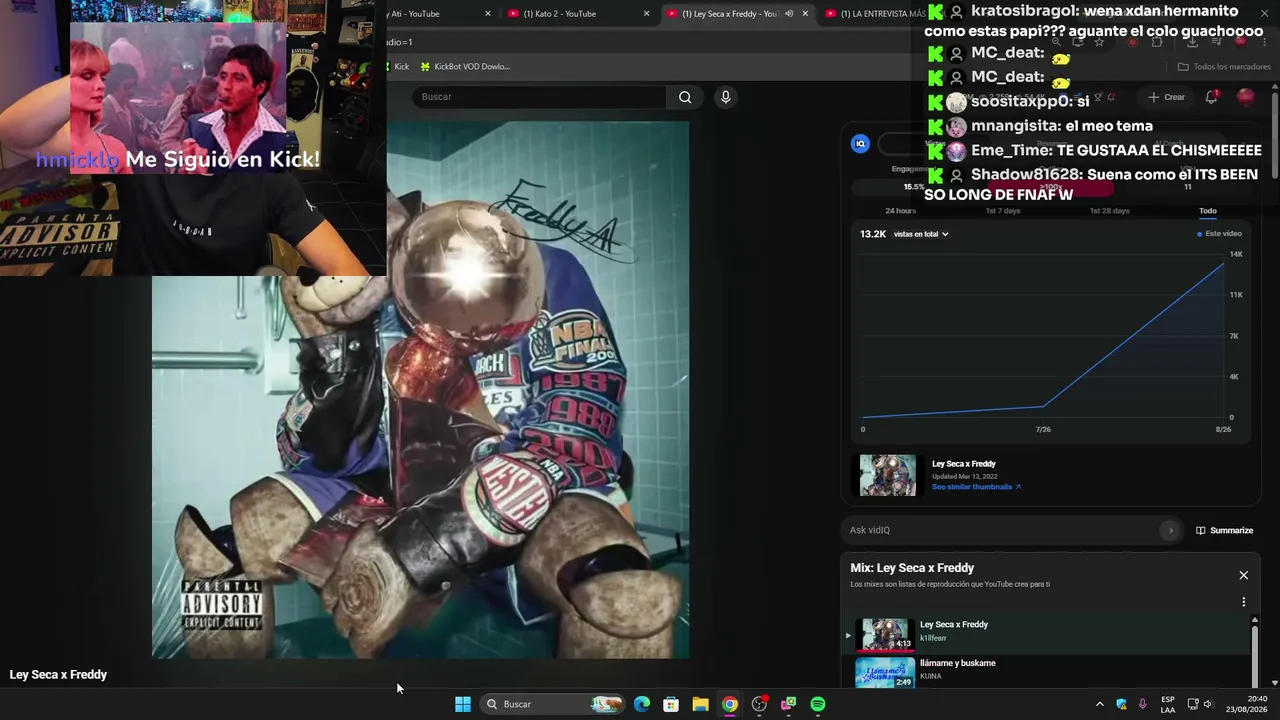Viewport: 1280px width, 720px height.
Task: Switch to the Ati - YouTube tab
Action: click(440, 14)
